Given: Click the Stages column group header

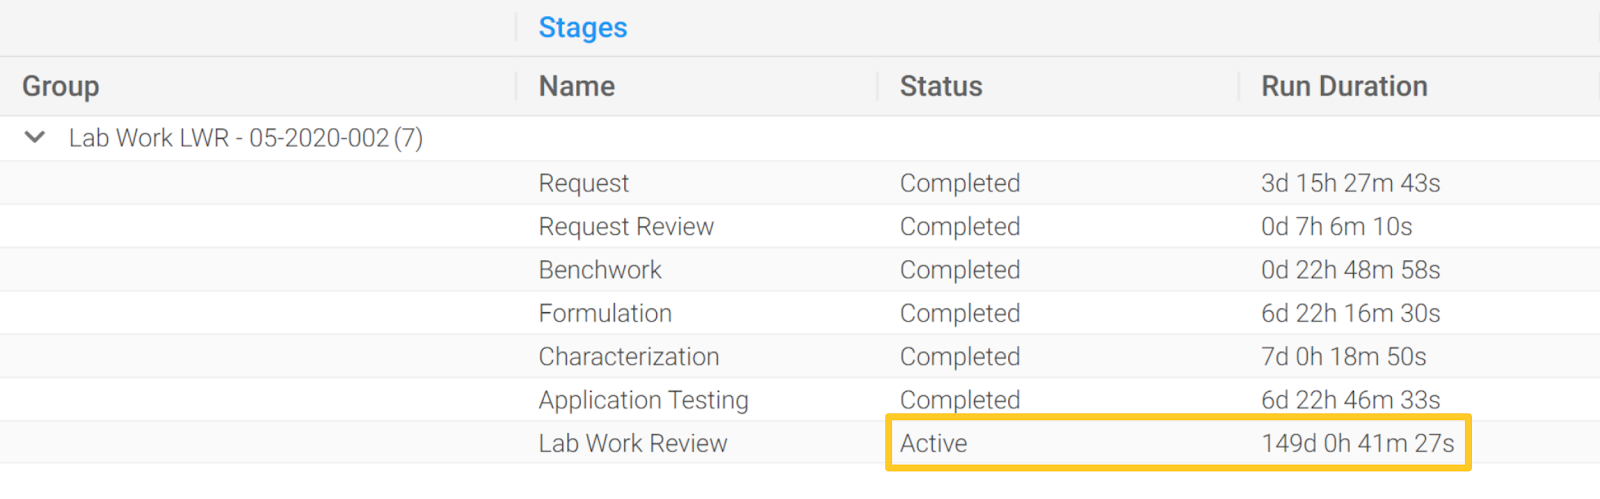Looking at the screenshot, I should tap(583, 28).
